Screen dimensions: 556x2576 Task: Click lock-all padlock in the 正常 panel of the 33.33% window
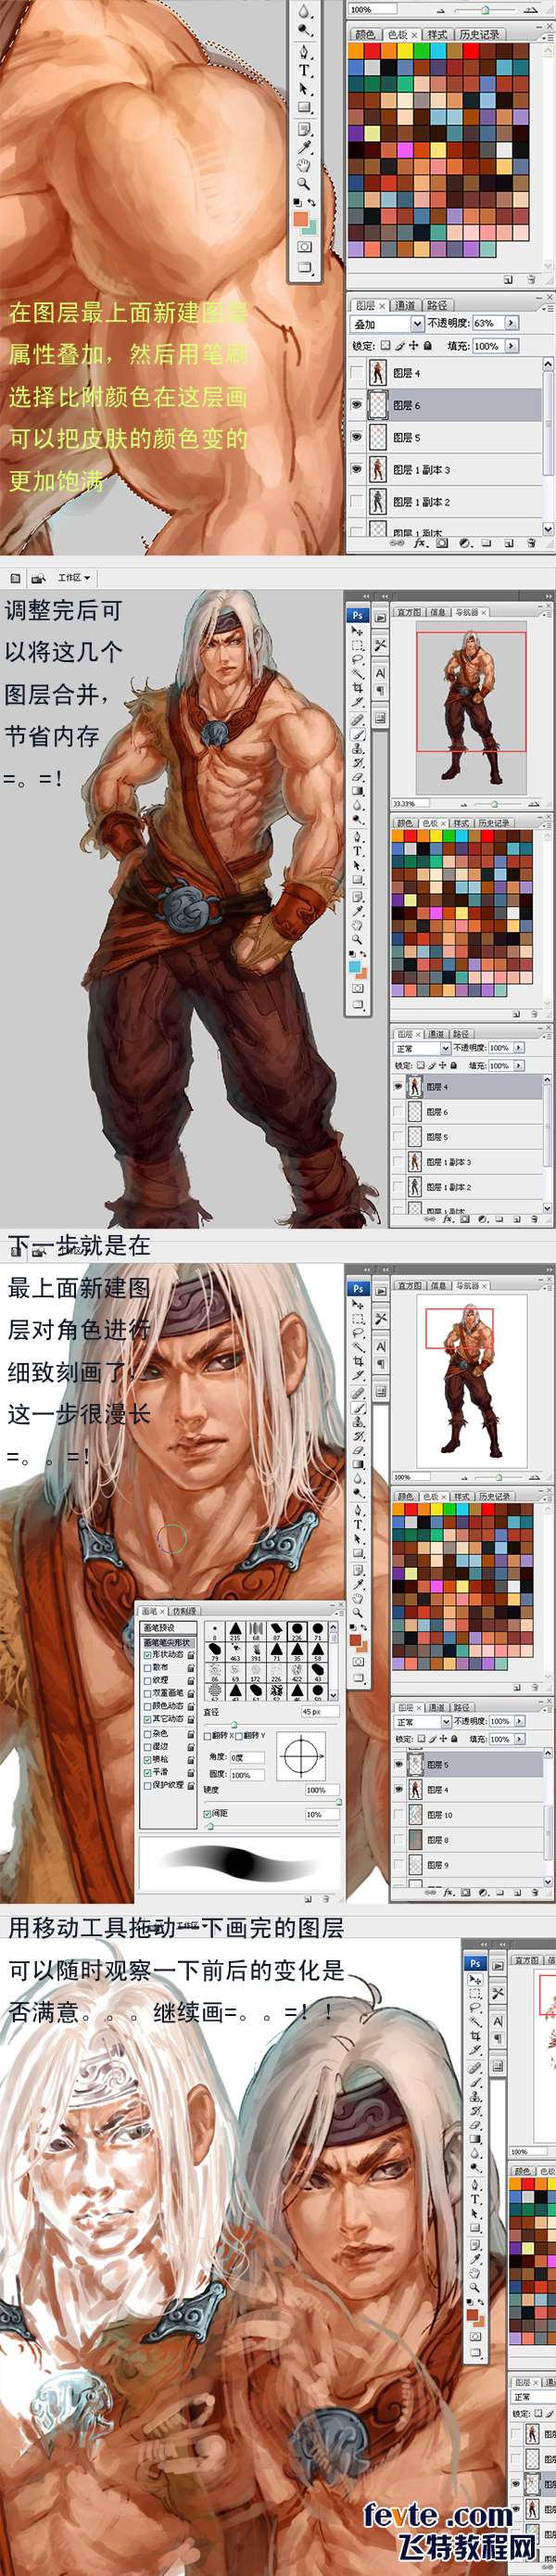tap(454, 1066)
